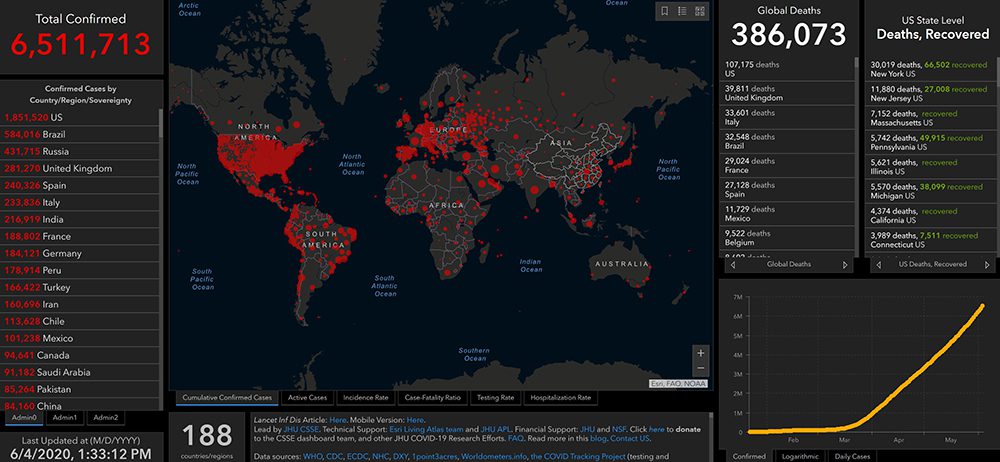Click the Esri, FAO, NOAA attribution

pos(679,384)
